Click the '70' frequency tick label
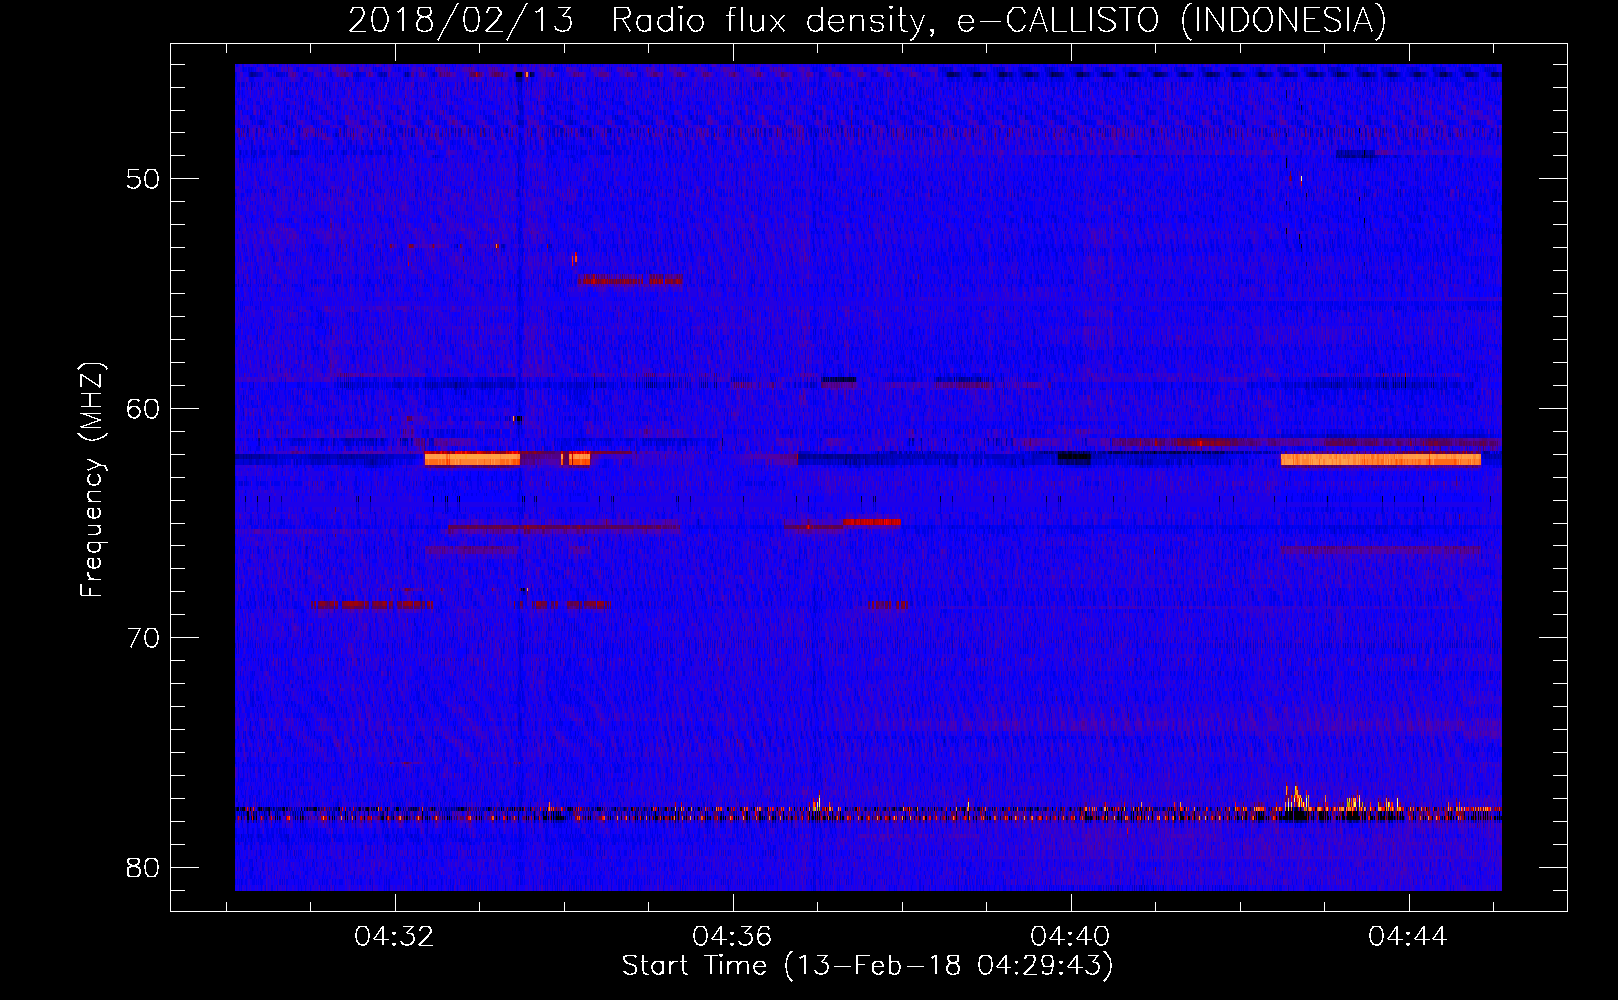 [143, 638]
